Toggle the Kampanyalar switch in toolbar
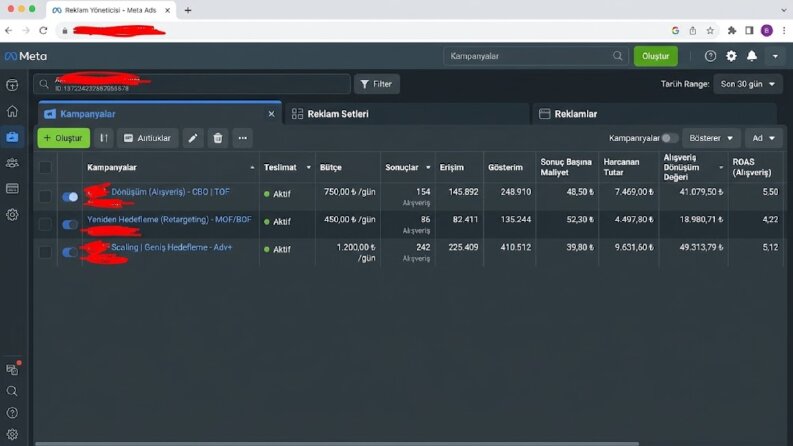Image resolution: width=793 pixels, height=446 pixels. 669,138
